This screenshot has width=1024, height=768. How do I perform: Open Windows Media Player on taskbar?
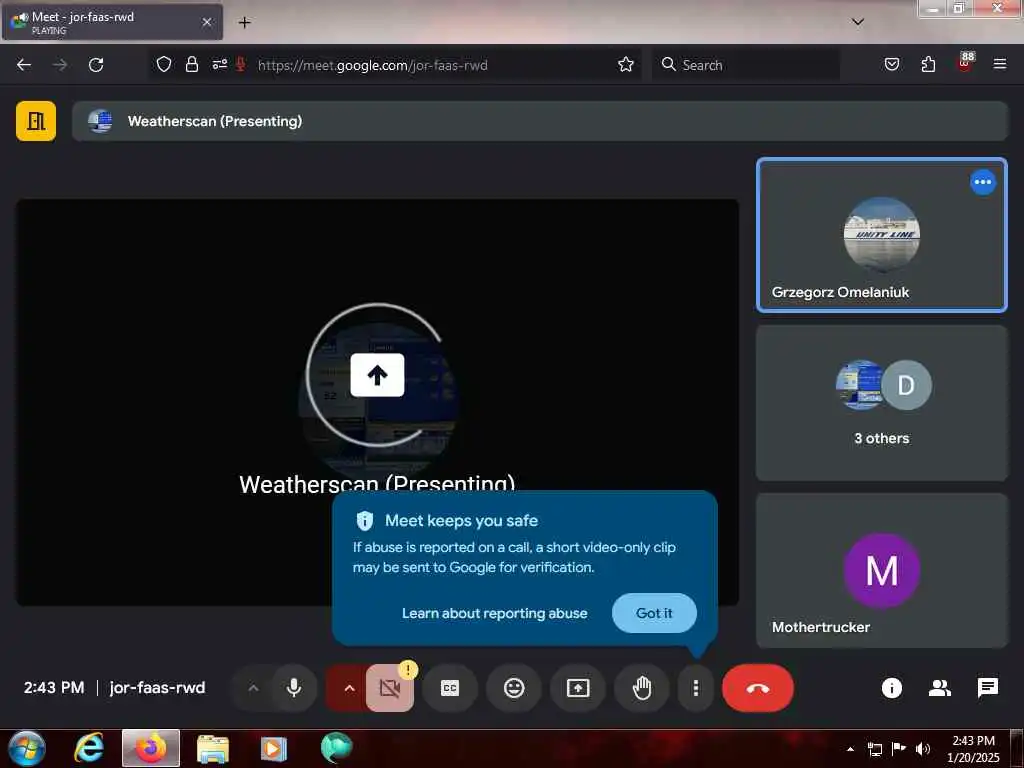274,749
